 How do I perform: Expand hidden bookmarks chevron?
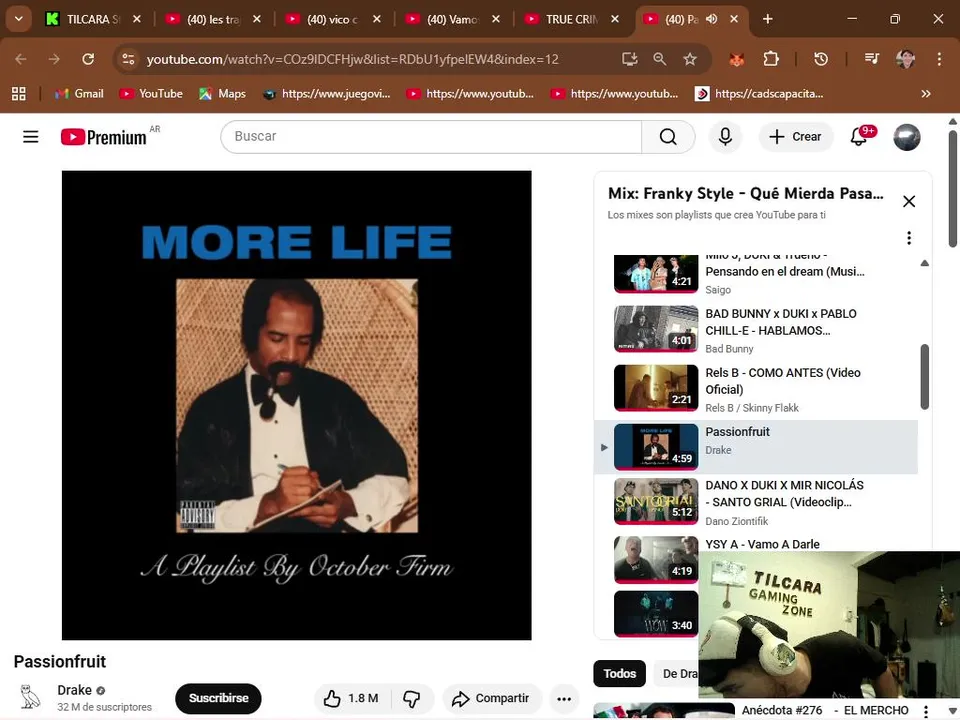[x=926, y=94]
